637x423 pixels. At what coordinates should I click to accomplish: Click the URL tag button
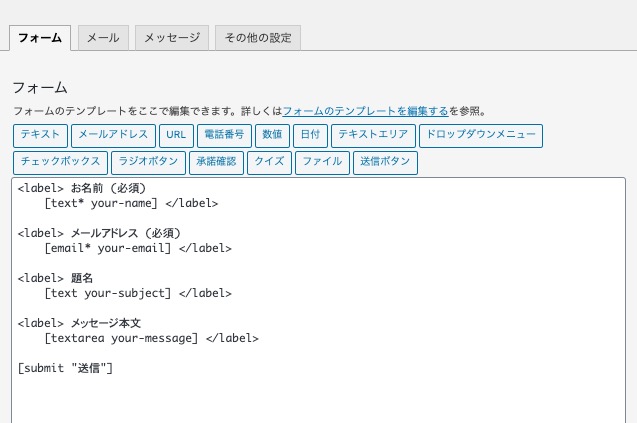coord(176,136)
